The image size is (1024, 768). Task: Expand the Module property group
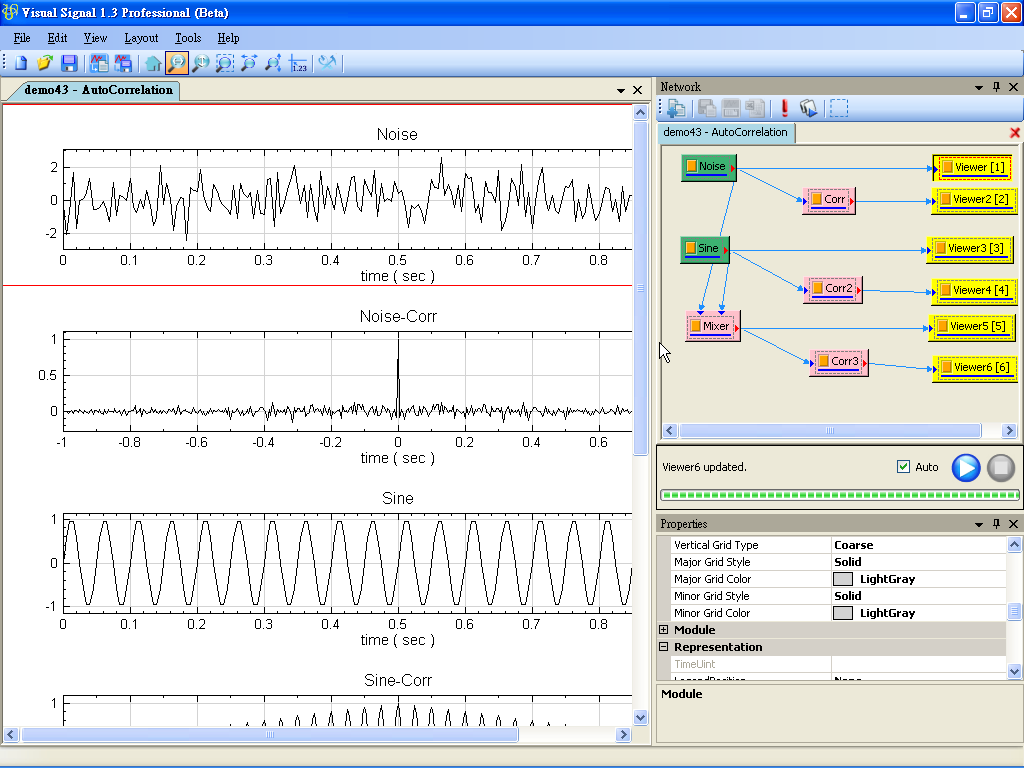tap(664, 630)
